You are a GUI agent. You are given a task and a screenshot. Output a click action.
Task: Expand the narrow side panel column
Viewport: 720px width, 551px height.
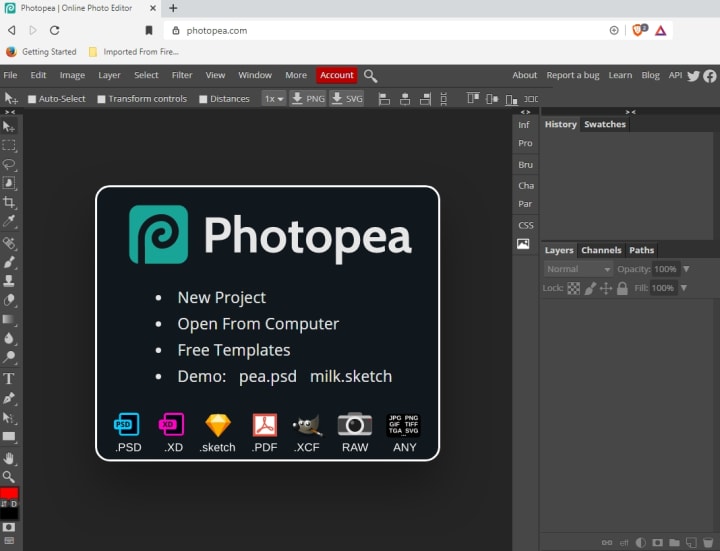[525, 112]
